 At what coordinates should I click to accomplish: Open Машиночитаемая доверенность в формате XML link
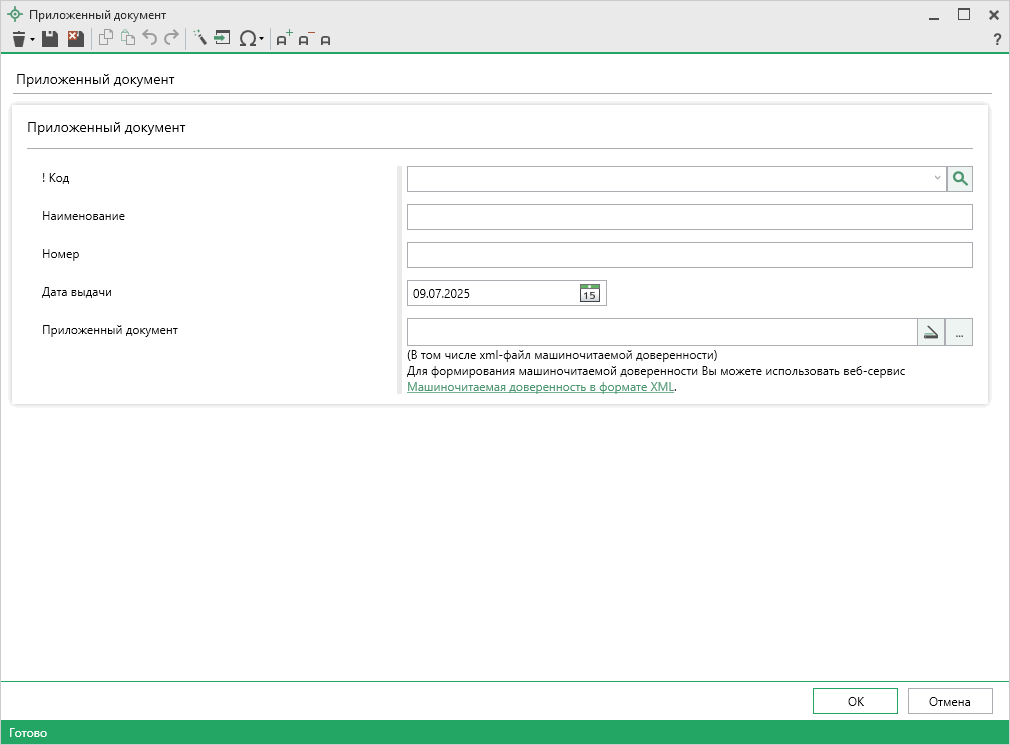point(541,387)
